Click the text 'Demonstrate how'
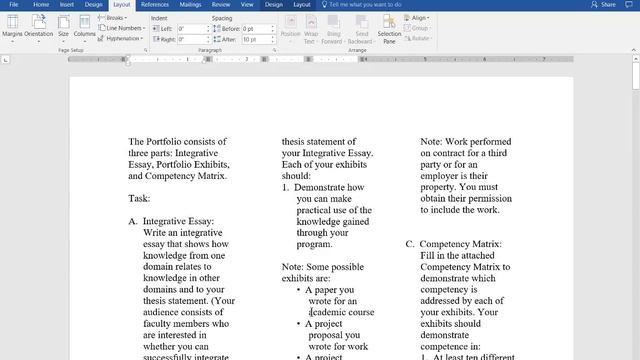640x360 pixels. (x=329, y=187)
